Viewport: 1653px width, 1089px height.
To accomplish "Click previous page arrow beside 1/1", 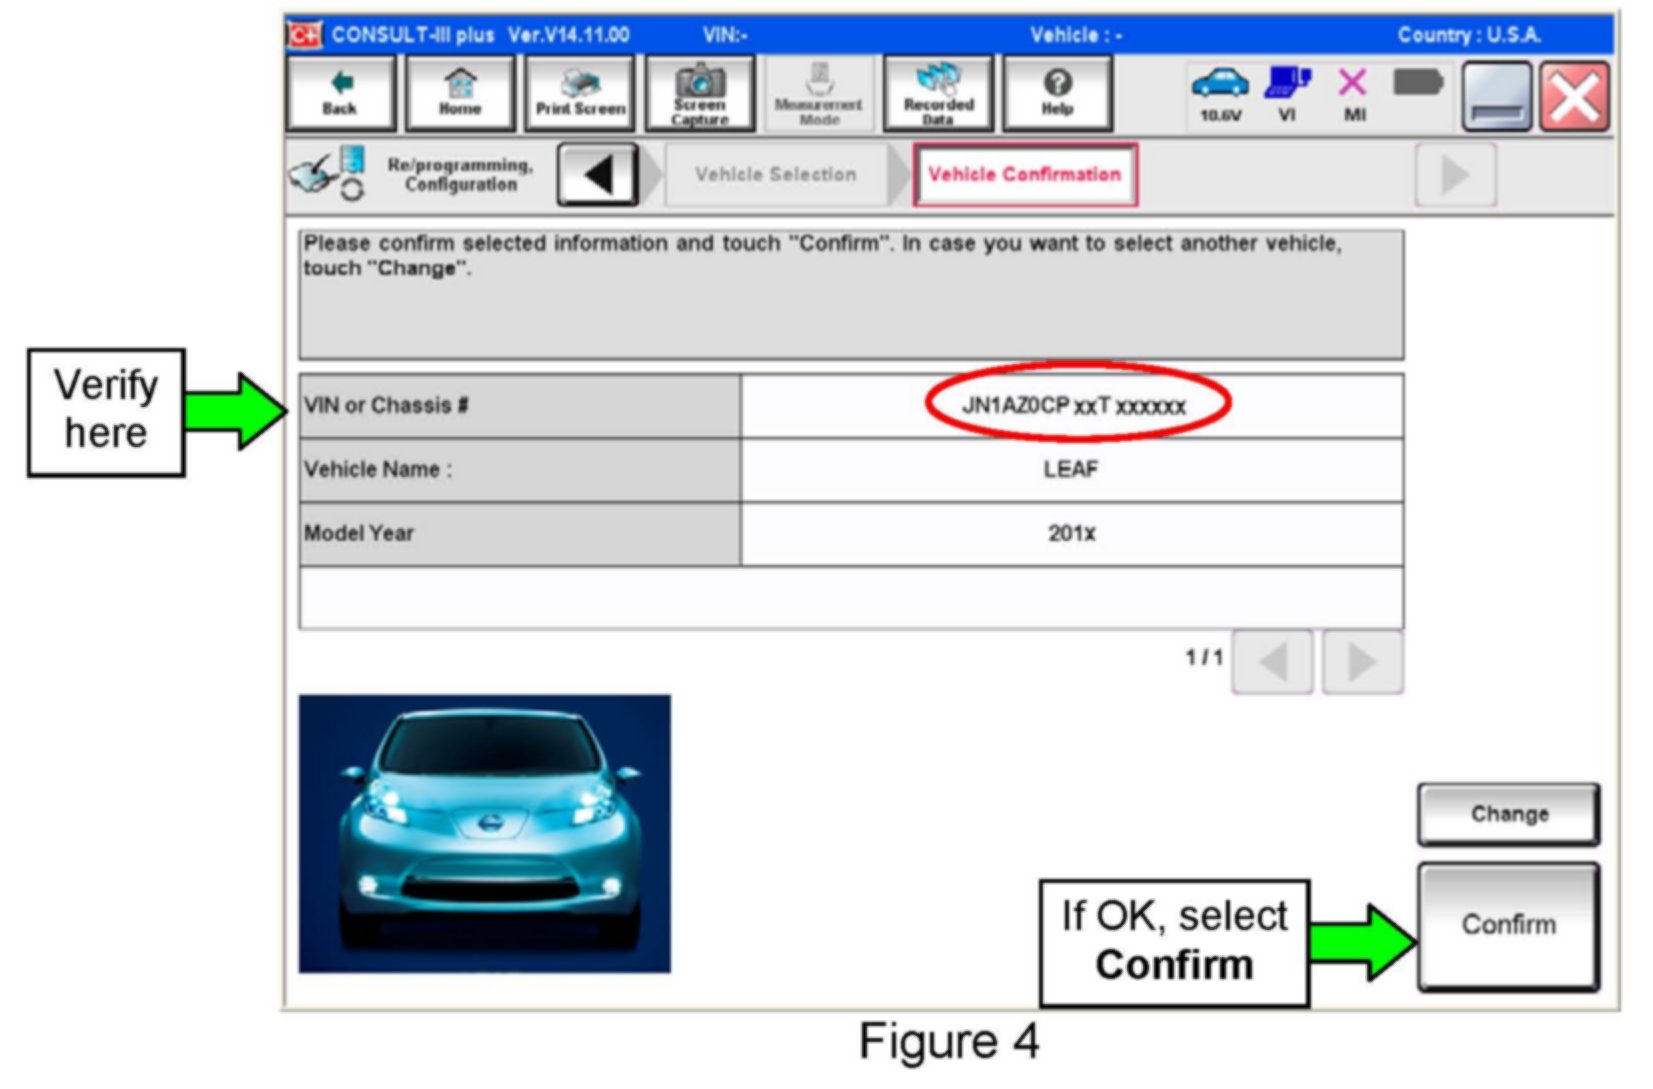I will [x=1272, y=662].
